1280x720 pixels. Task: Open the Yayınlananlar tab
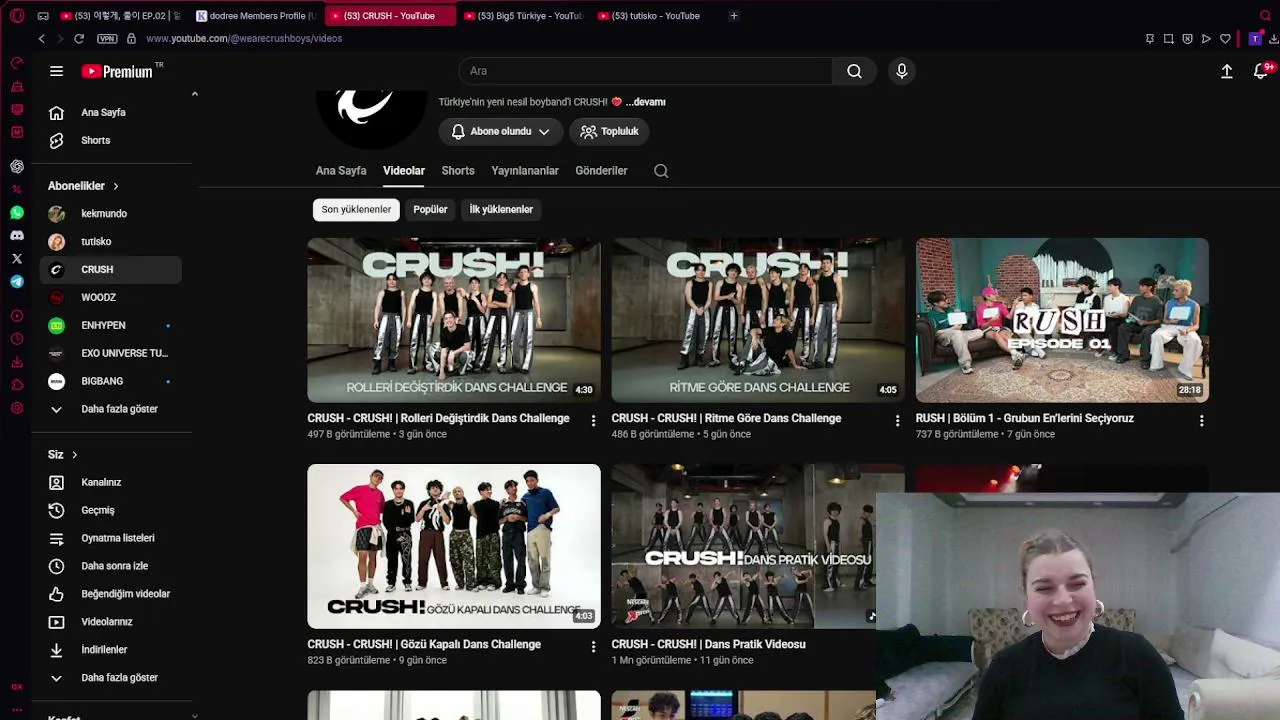pos(525,171)
